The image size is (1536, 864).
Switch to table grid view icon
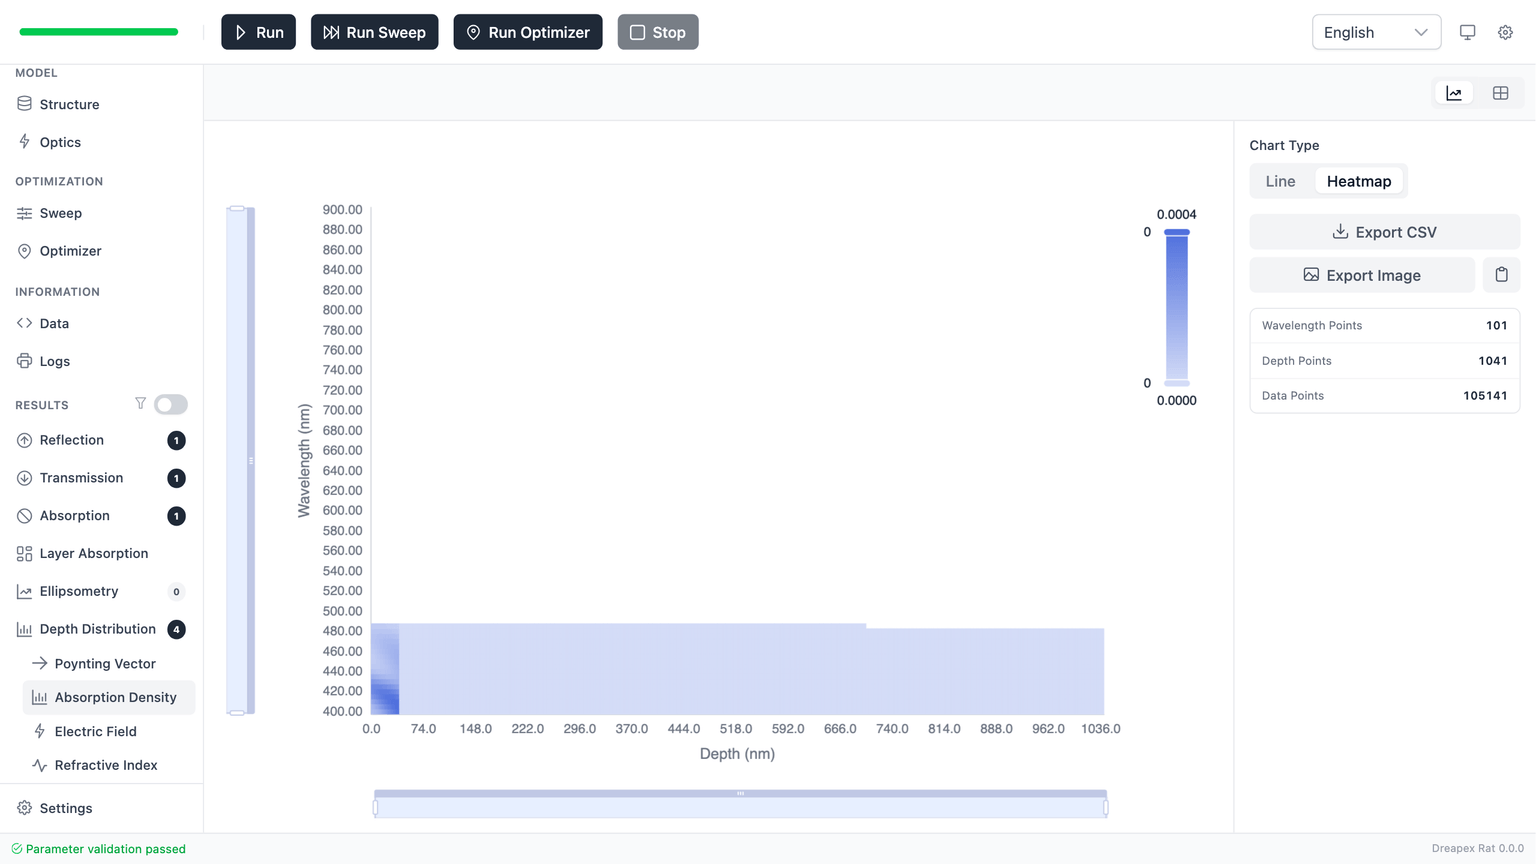[x=1500, y=93]
